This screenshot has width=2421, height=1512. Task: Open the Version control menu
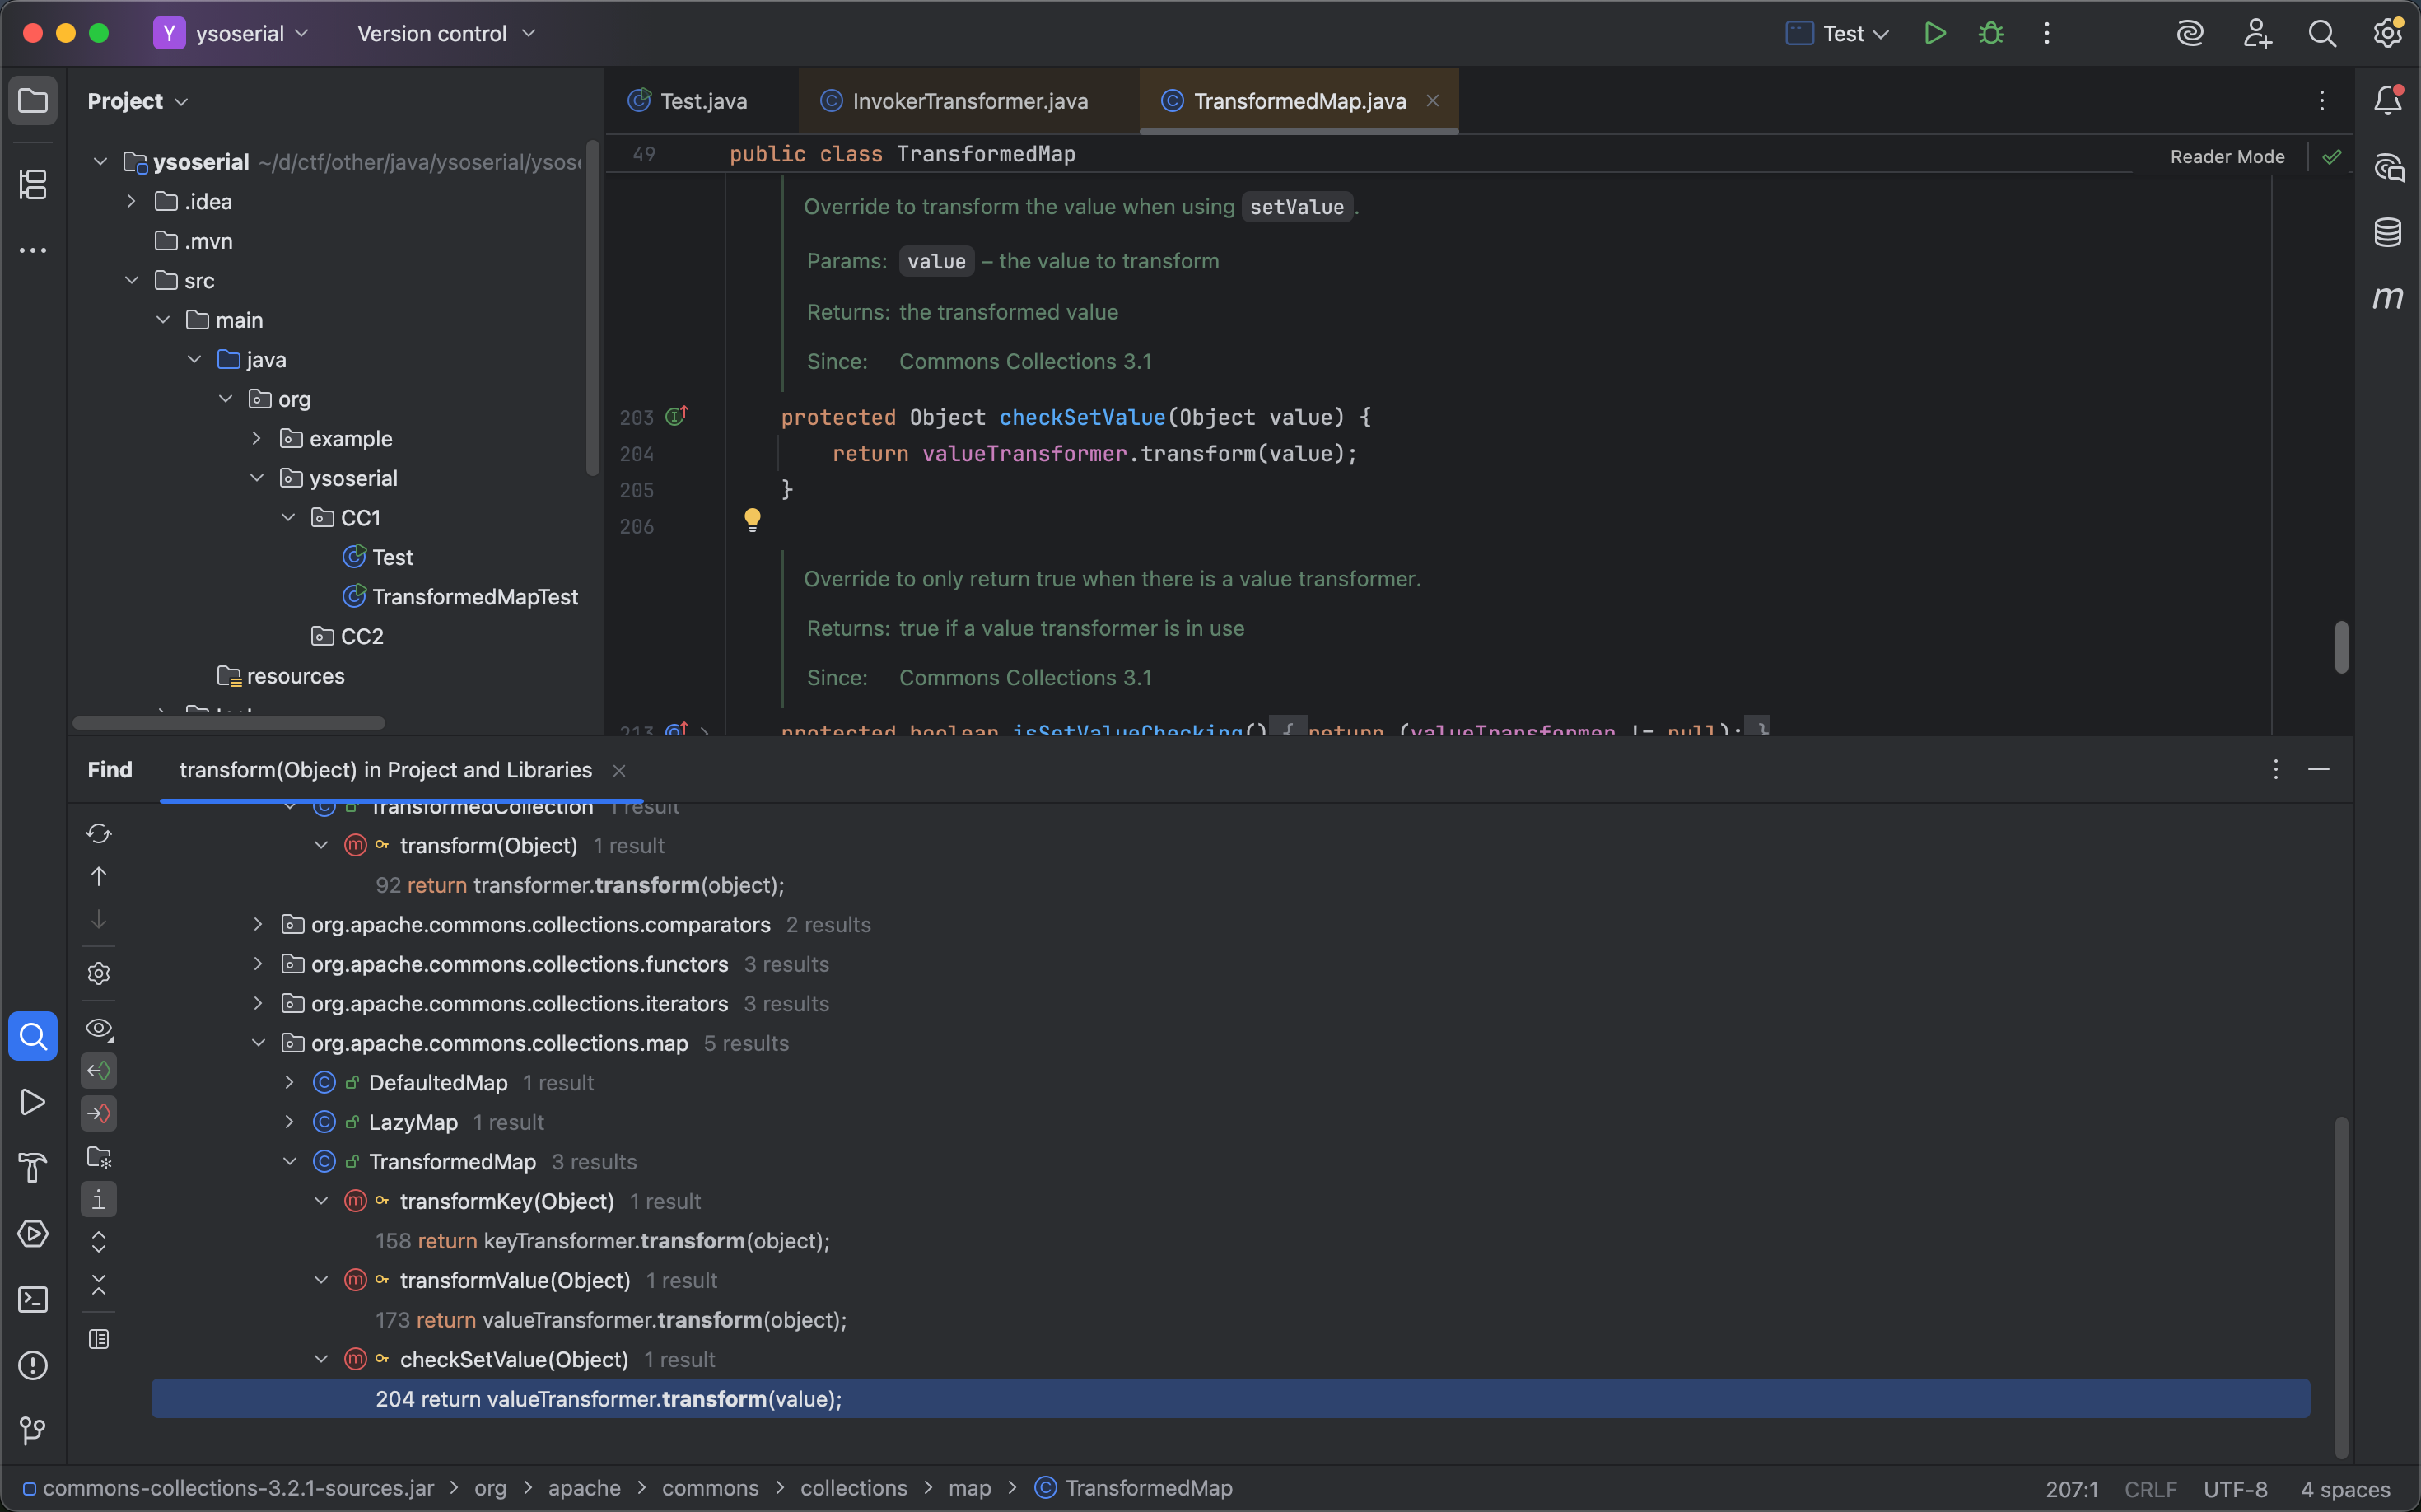(446, 33)
